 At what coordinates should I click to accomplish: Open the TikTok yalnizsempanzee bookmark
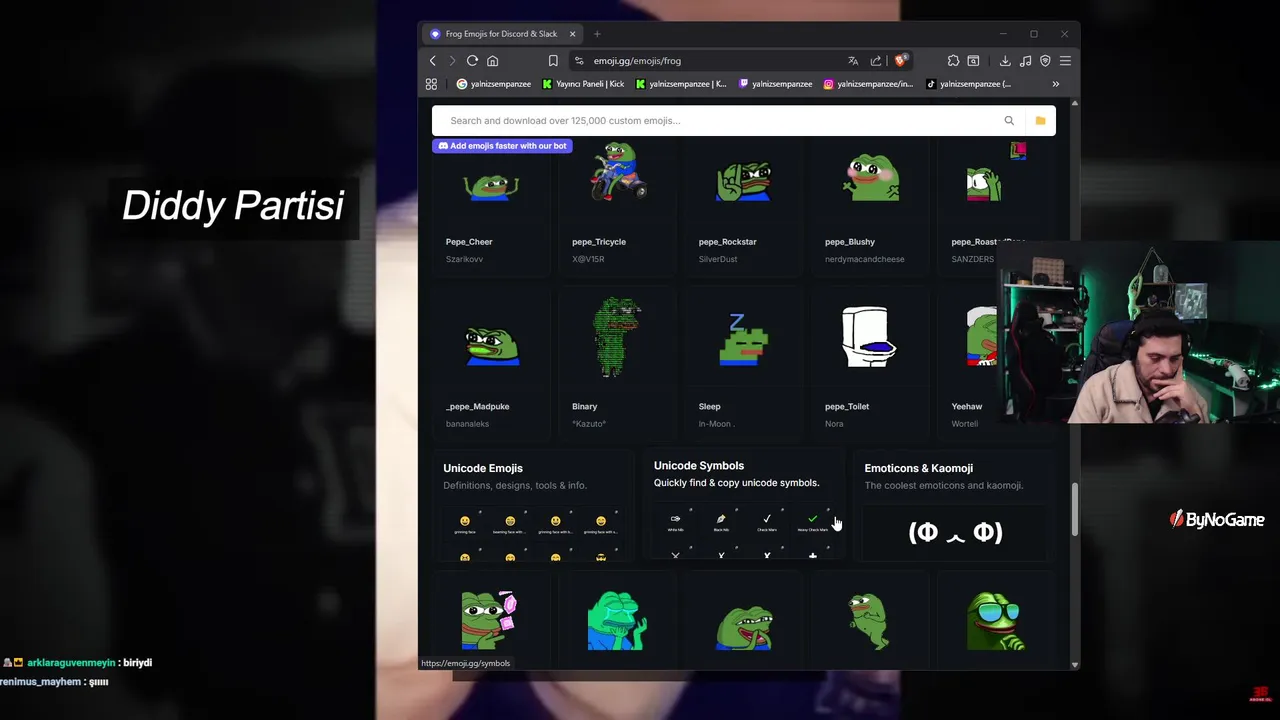[969, 84]
